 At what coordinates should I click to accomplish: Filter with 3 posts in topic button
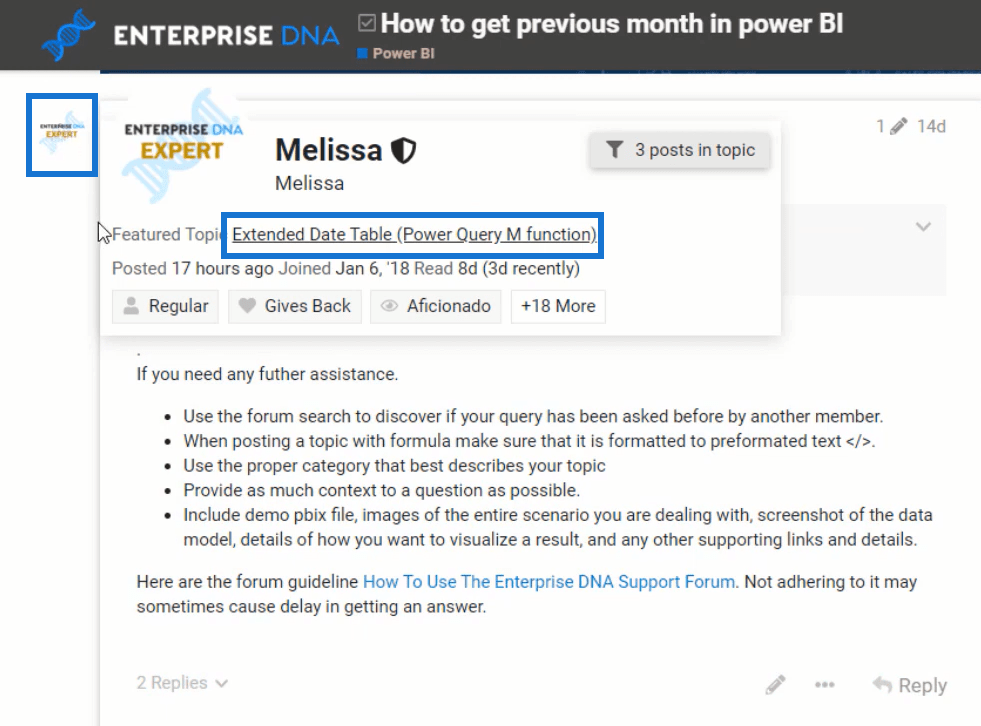point(680,150)
